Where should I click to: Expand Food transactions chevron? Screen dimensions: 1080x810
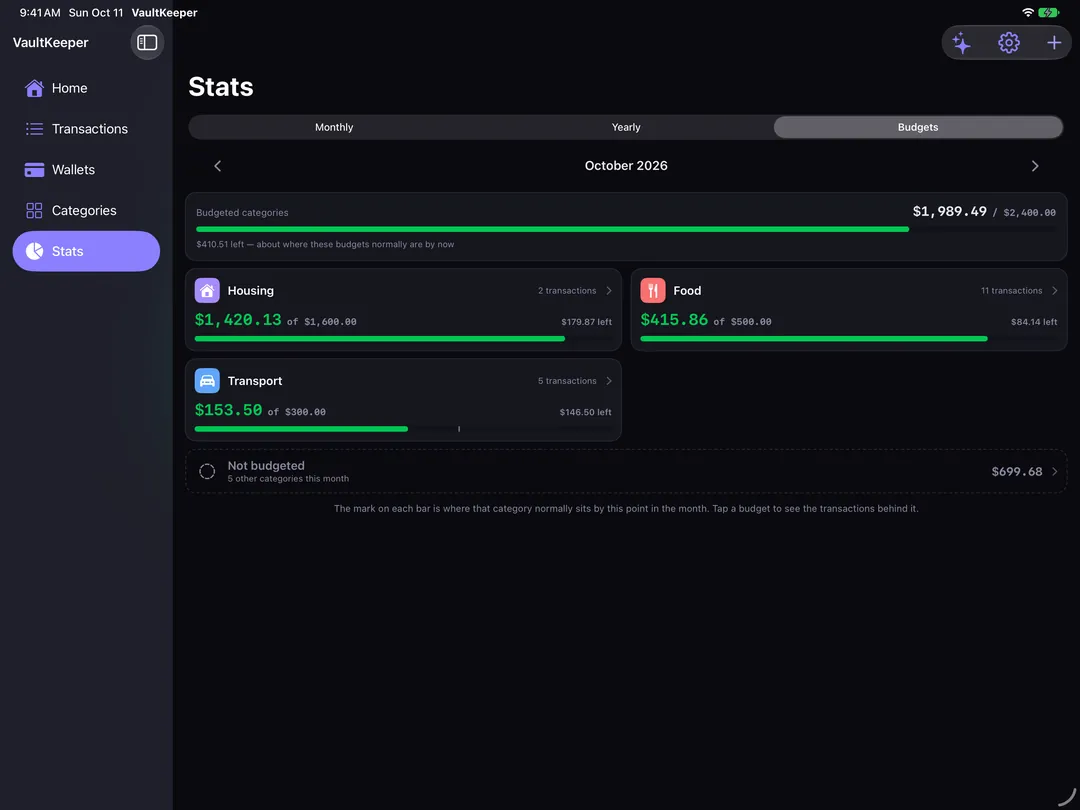pyautogui.click(x=1055, y=291)
